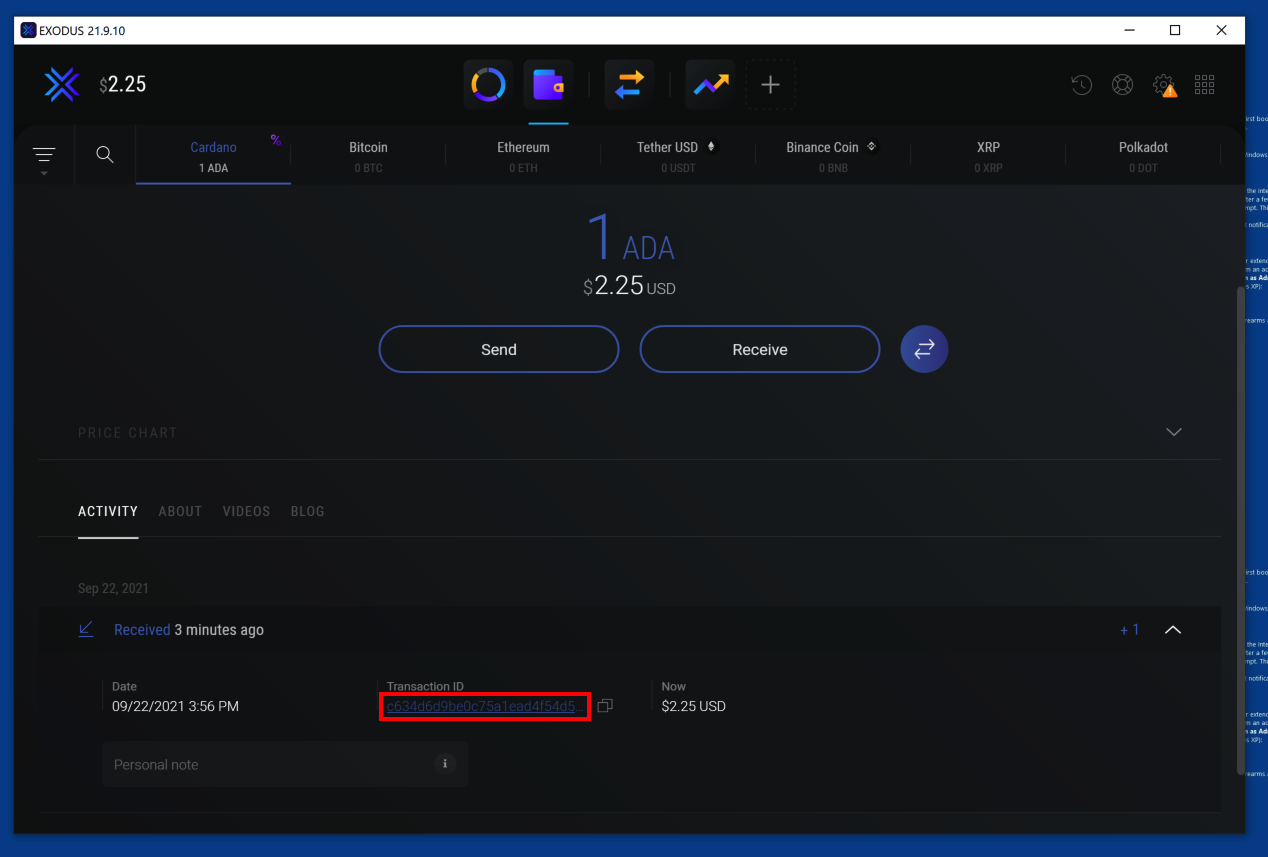Copy the transaction ID using copy icon
This screenshot has height=857, width=1268.
click(605, 706)
